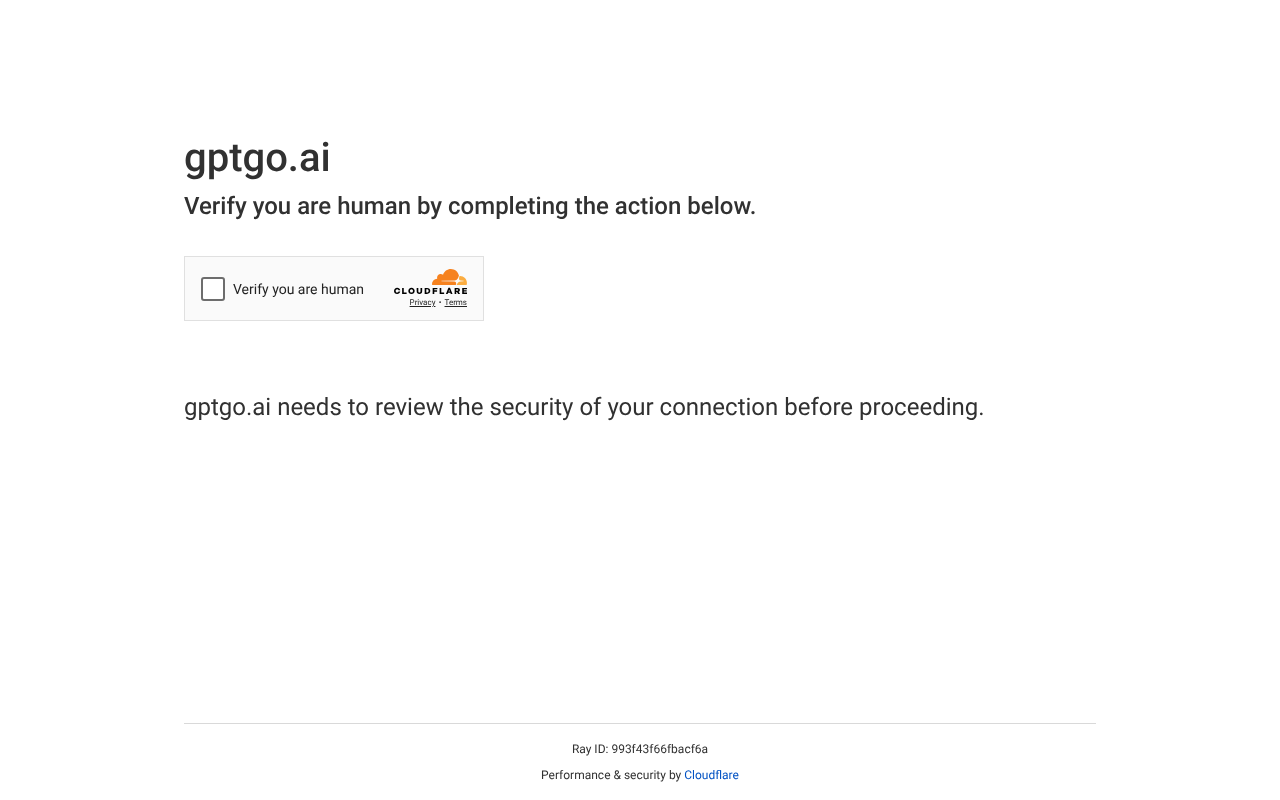Screen dimensions: 1280x800
Task: Click the "Performance & security by" text
Action: click(610, 775)
